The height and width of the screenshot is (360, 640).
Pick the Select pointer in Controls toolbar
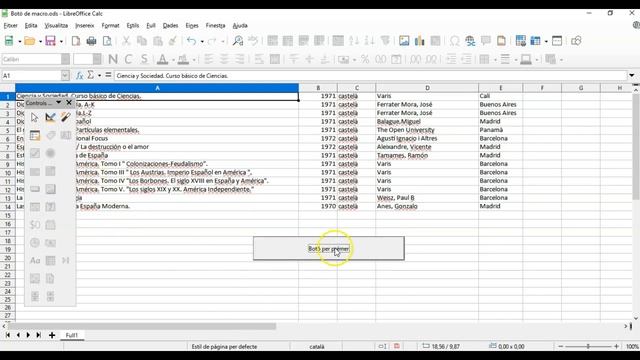(34, 118)
